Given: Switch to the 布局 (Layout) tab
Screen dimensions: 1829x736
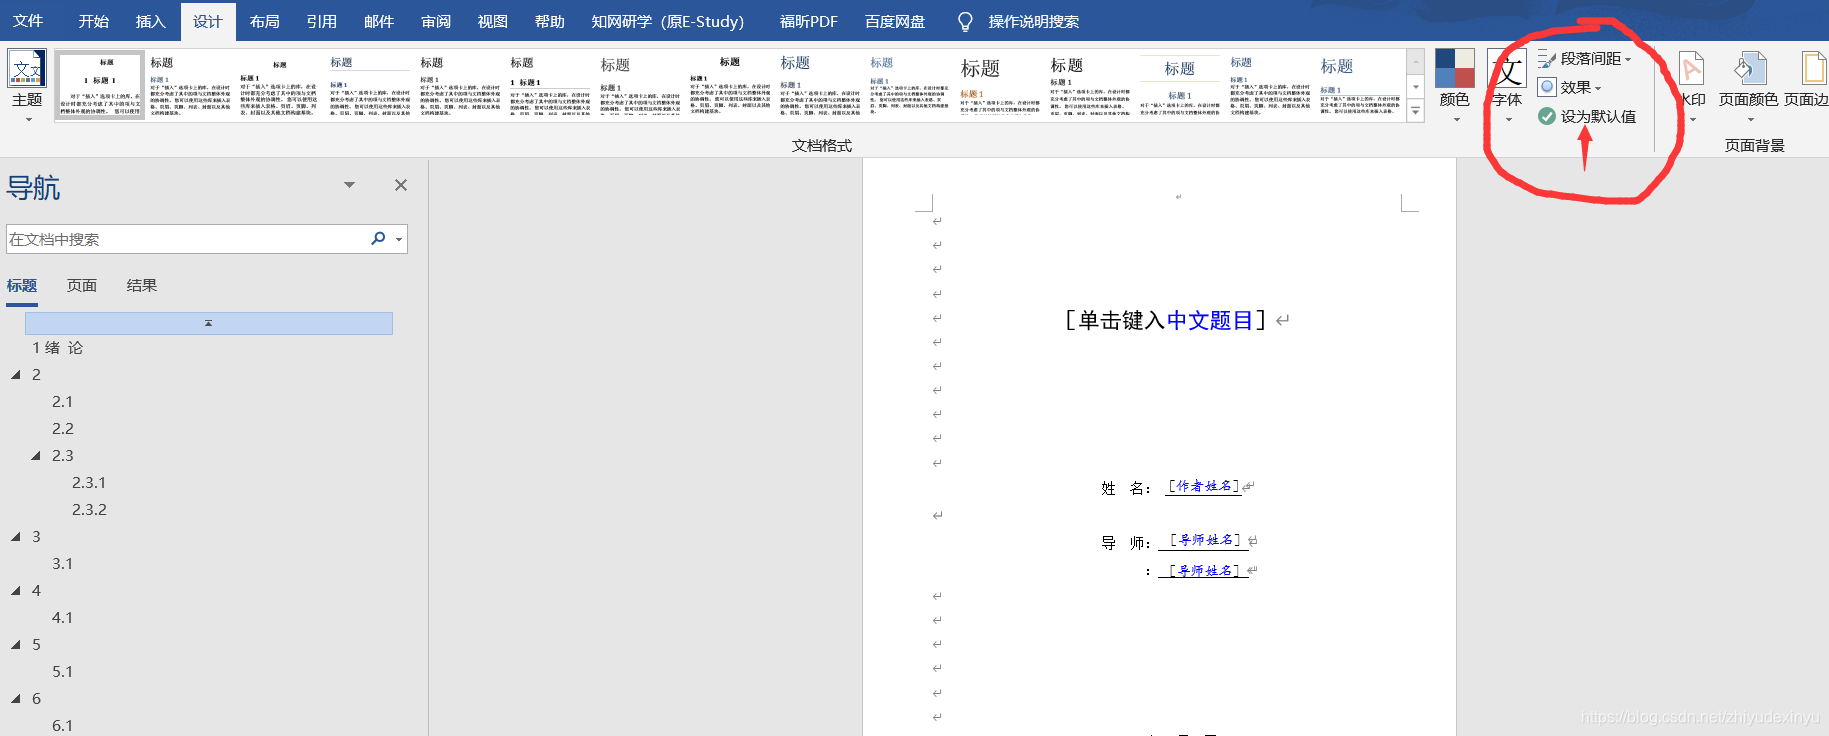Looking at the screenshot, I should [265, 21].
